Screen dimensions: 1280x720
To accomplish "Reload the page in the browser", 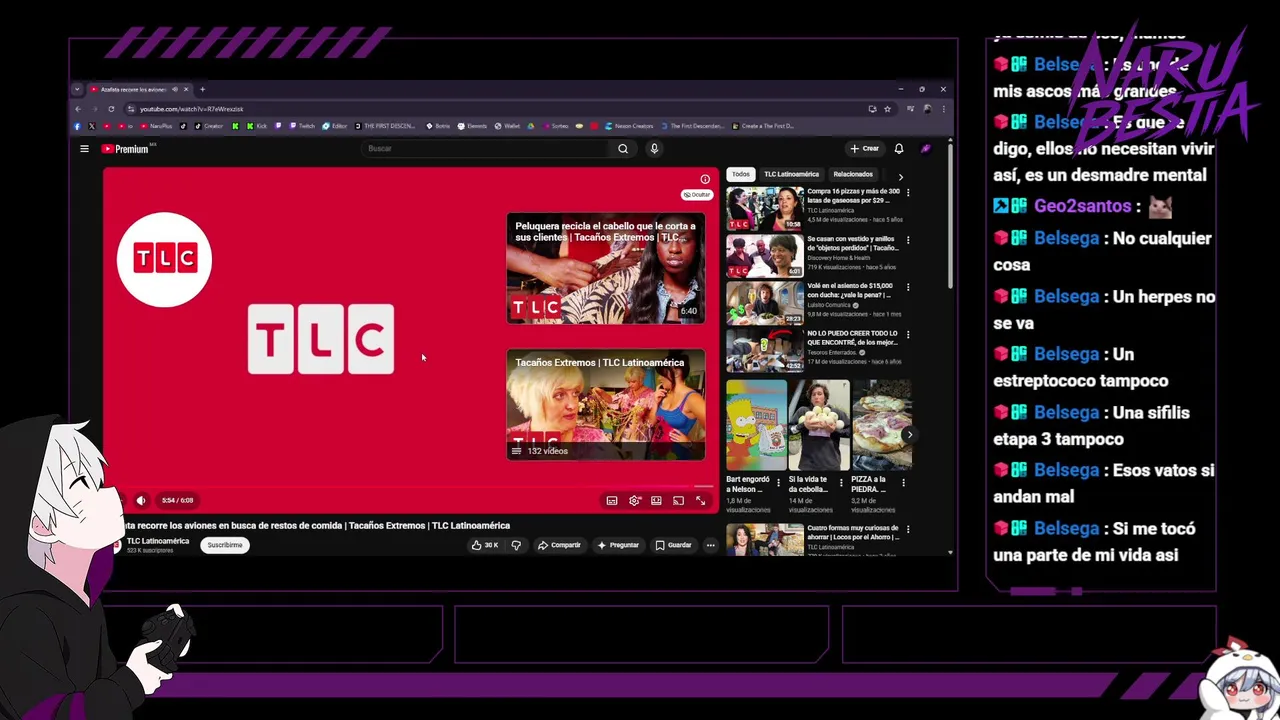I will pyautogui.click(x=111, y=109).
